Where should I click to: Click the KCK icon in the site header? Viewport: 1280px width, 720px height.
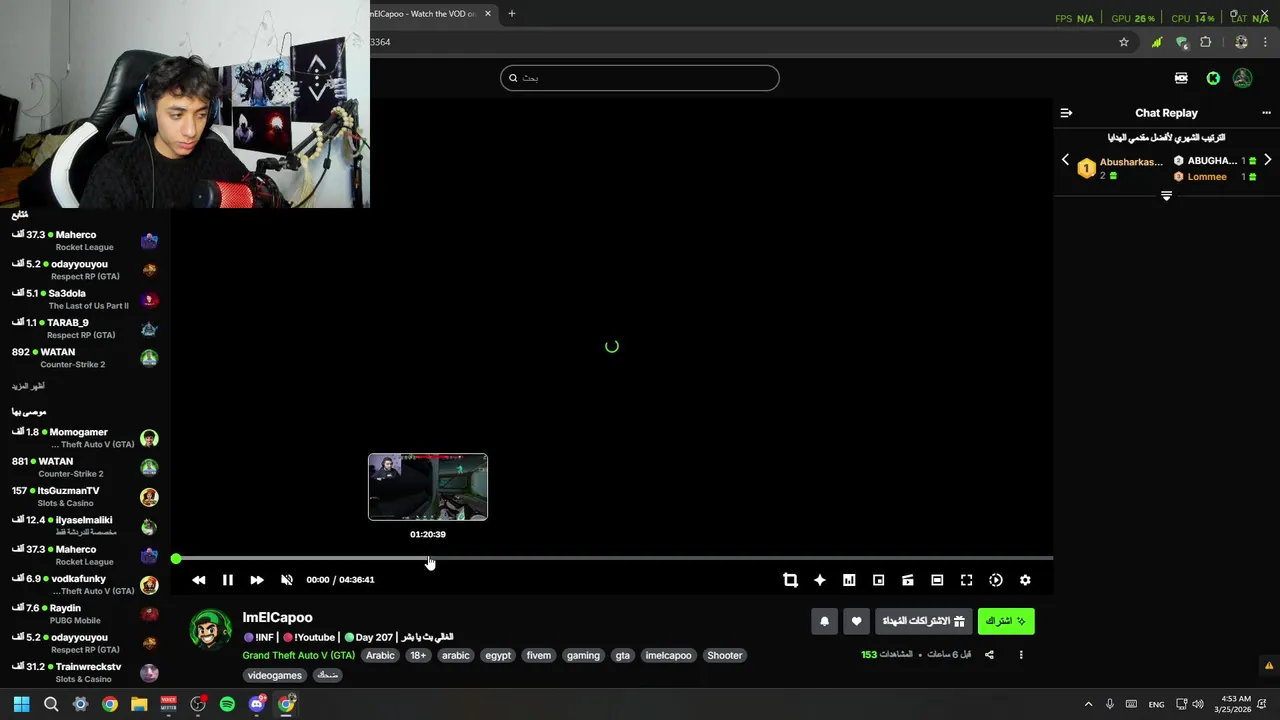(x=1181, y=78)
